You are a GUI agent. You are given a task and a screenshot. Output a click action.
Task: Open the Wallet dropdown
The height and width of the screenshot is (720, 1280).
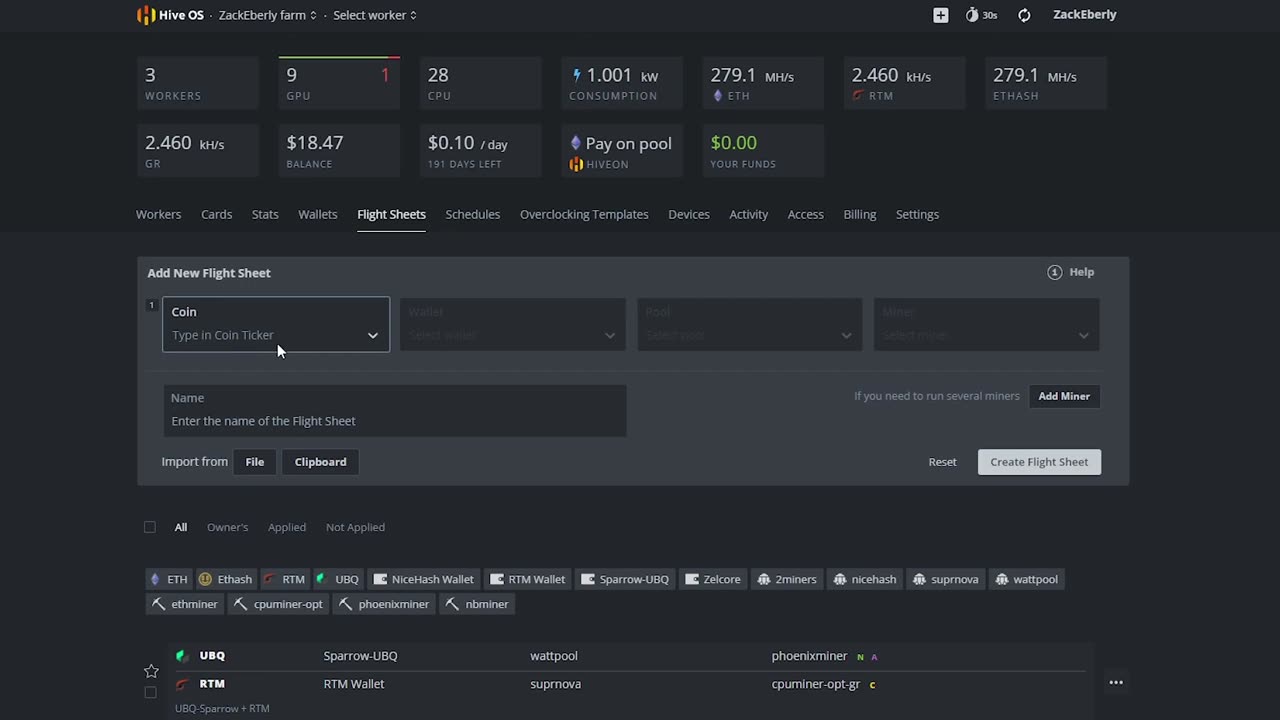(x=512, y=324)
